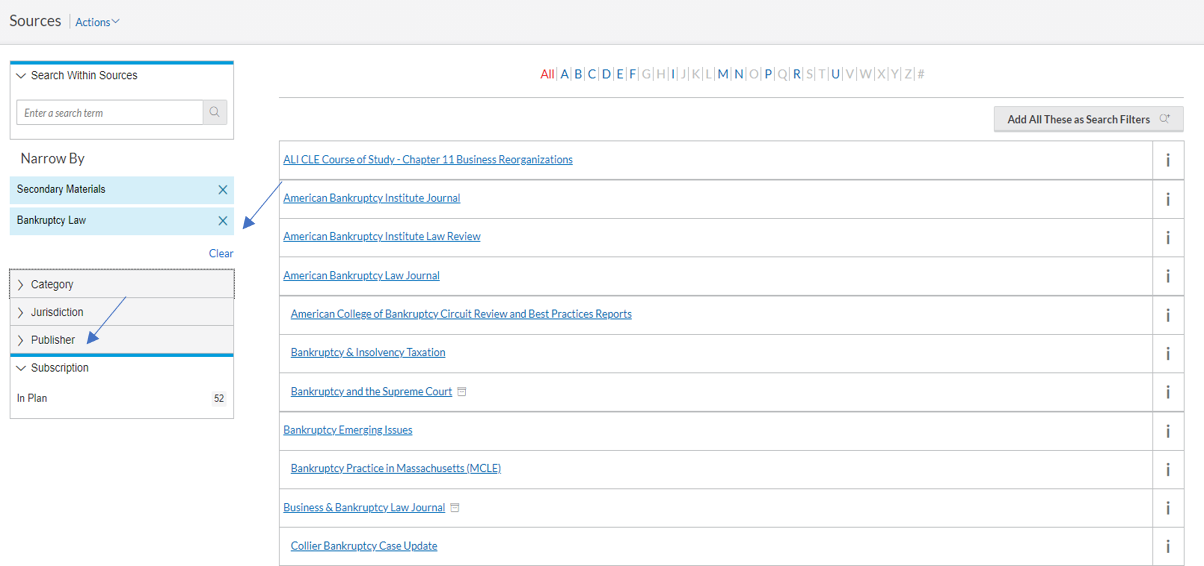This screenshot has height=566, width=1204.
Task: Filter sources by letter A
Action: (x=564, y=74)
